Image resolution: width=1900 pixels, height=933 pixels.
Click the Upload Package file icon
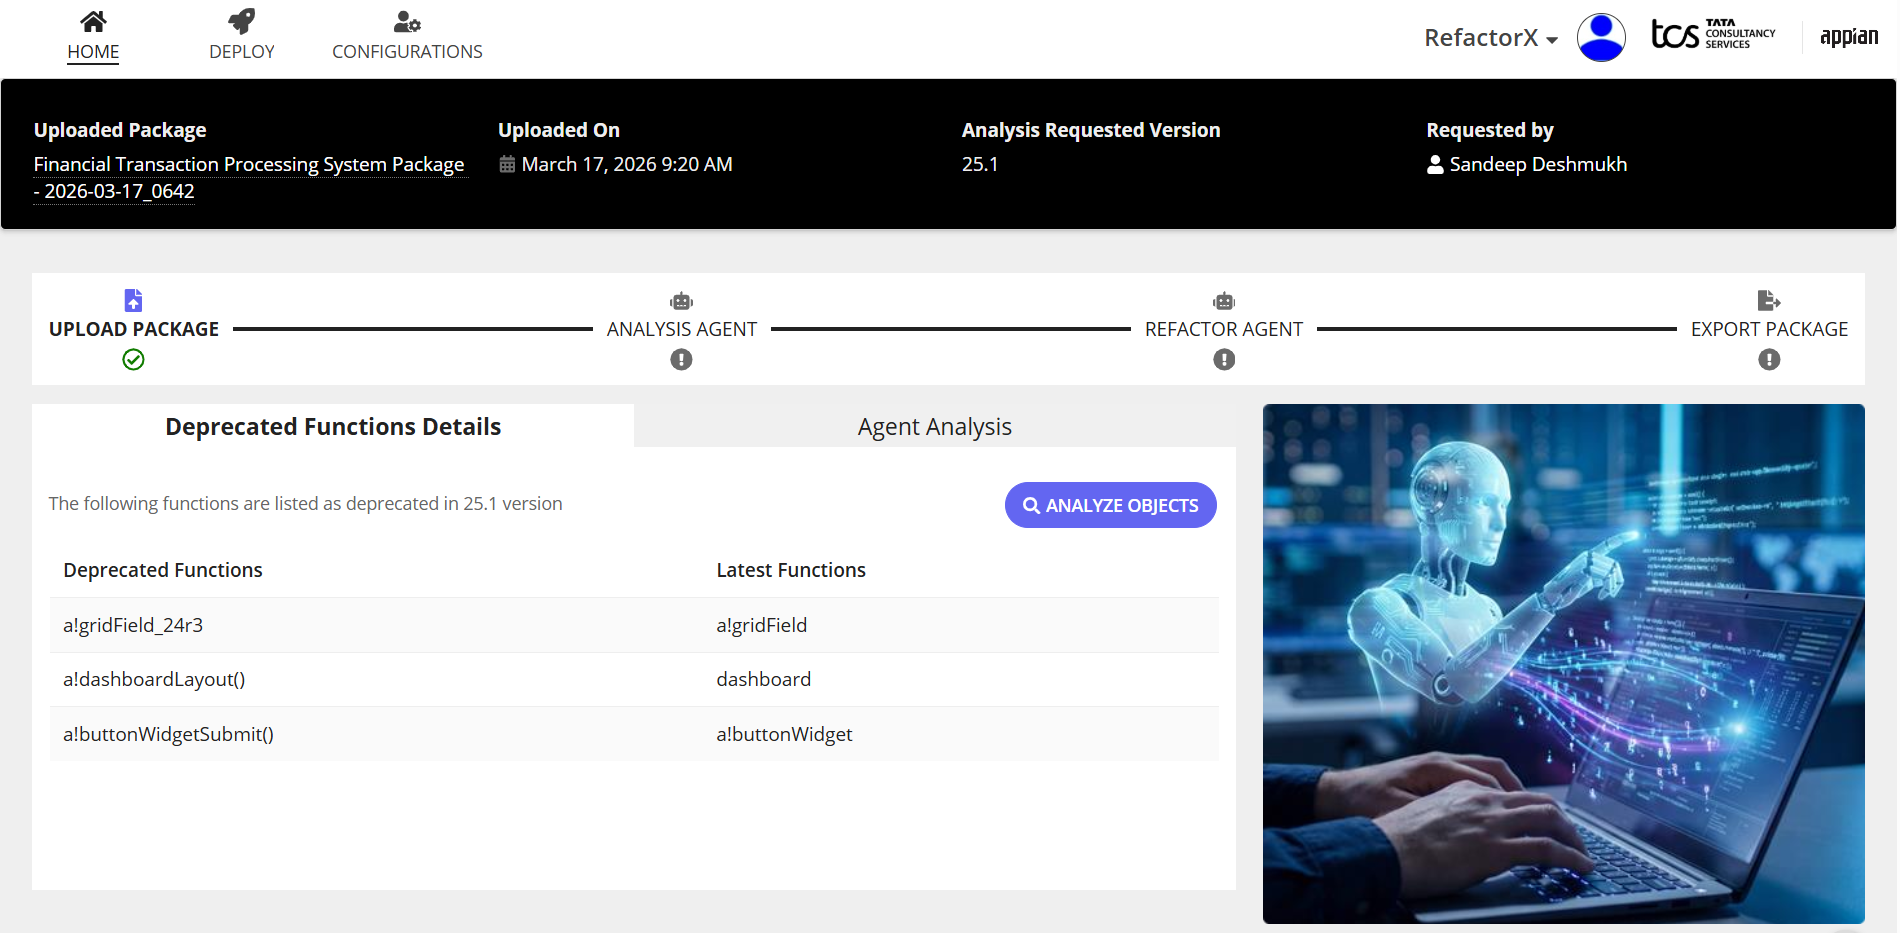(x=133, y=300)
